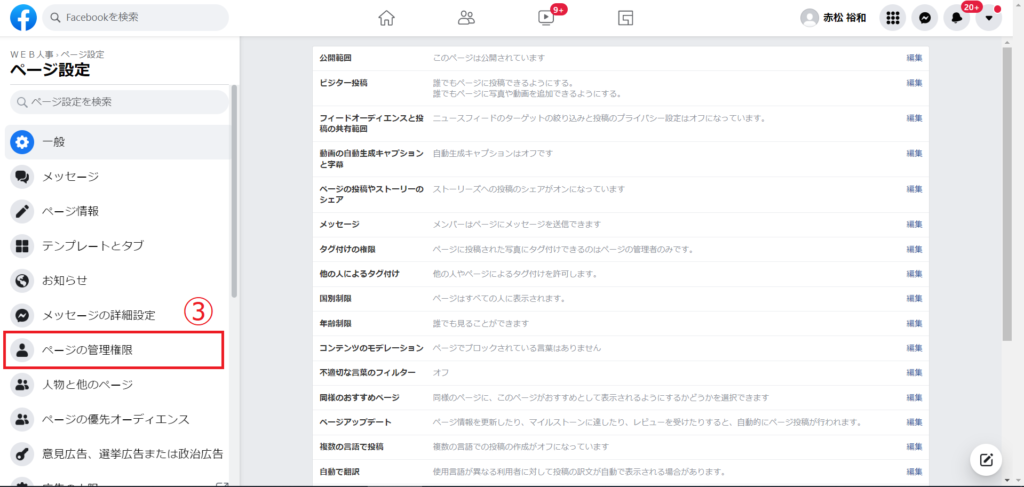This screenshot has height=487, width=1024.
Task: Open the nine-dot menu grid icon
Action: tap(894, 18)
